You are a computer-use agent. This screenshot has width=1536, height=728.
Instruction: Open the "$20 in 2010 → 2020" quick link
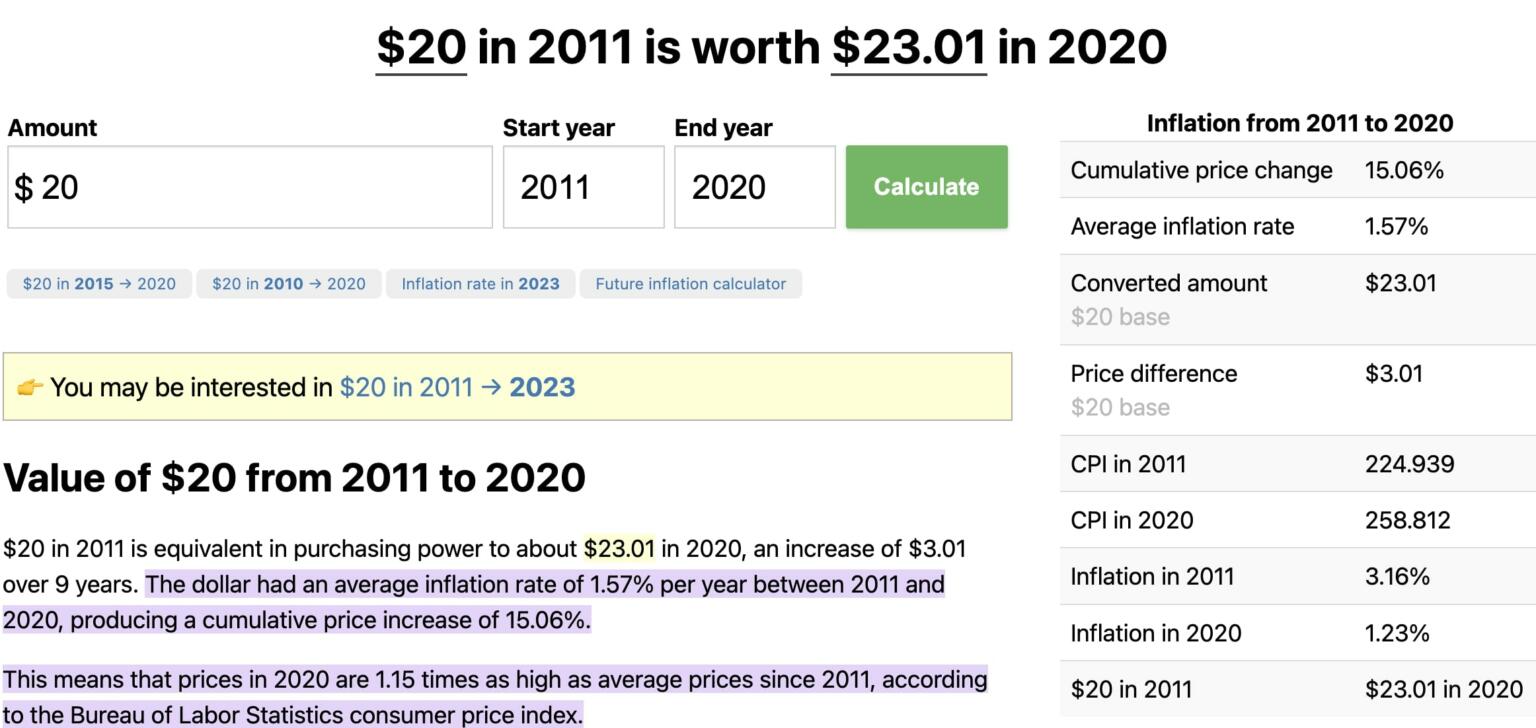coord(290,283)
